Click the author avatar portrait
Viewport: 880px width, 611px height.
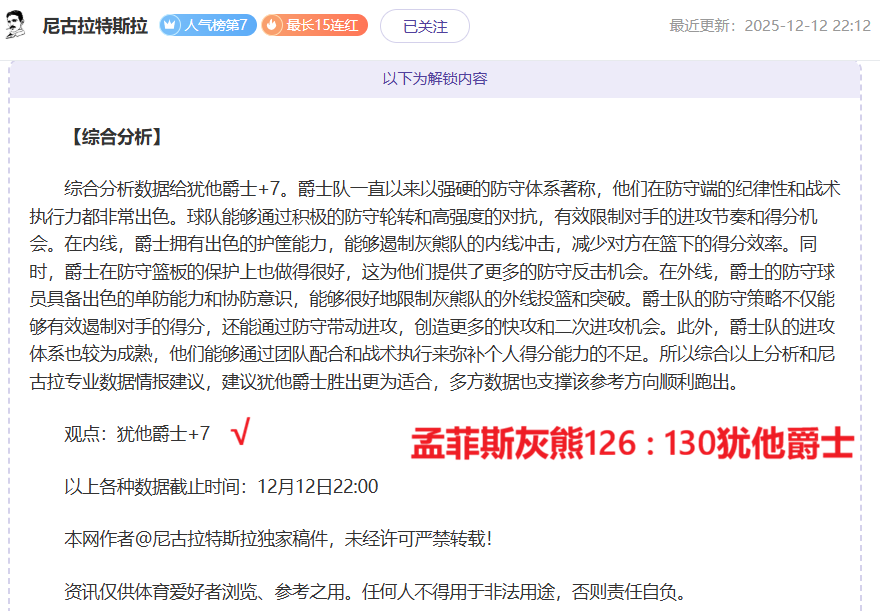[16, 25]
